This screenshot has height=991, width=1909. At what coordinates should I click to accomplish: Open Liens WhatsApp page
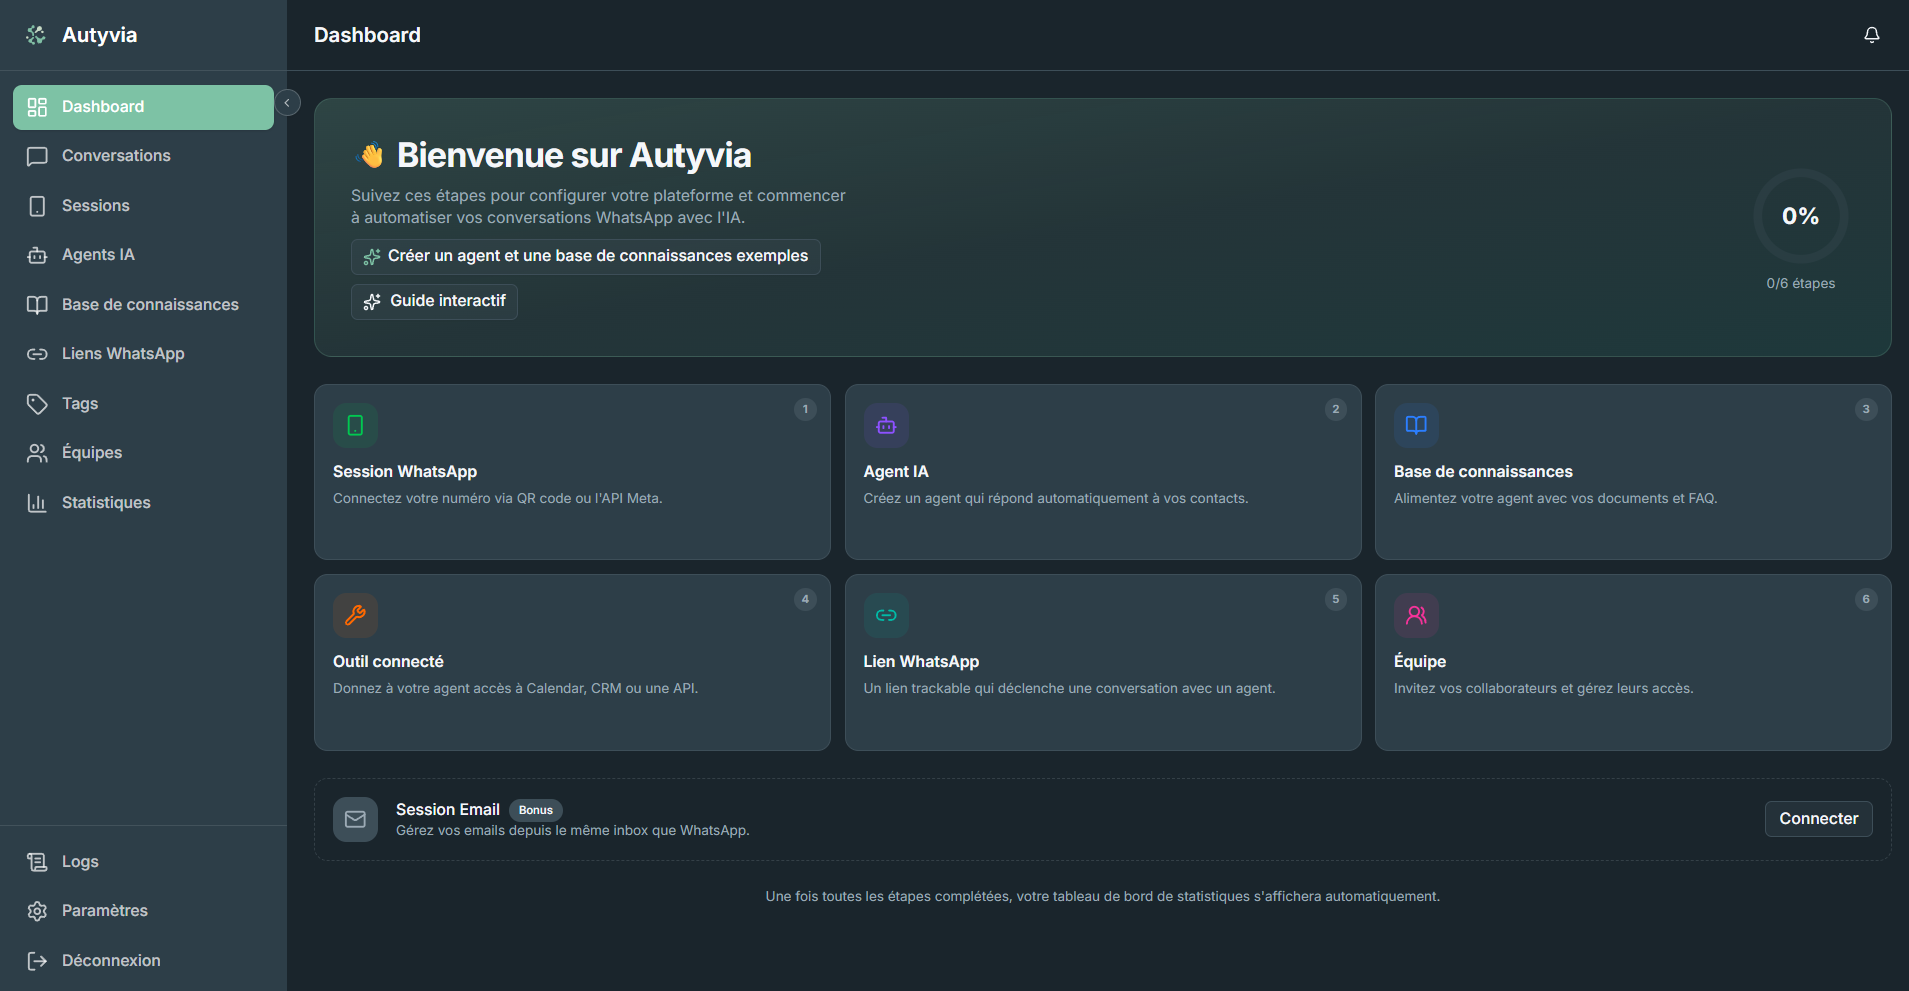[x=143, y=354]
